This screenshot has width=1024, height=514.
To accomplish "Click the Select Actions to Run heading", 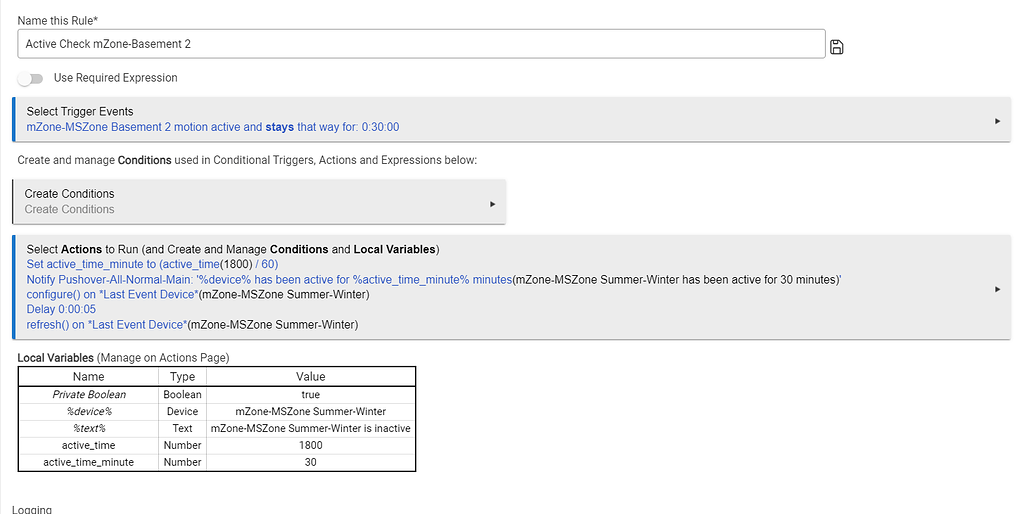I will pos(232,249).
